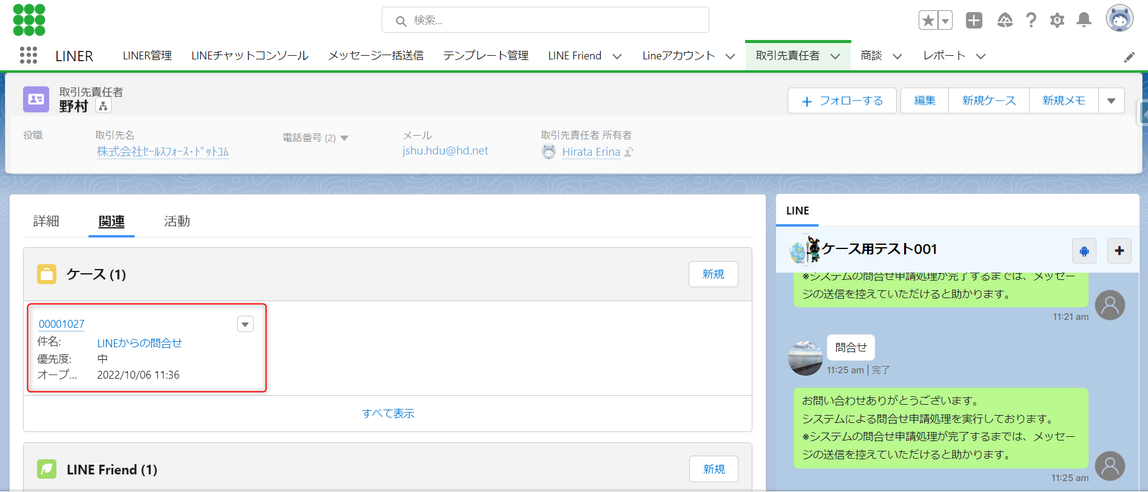Open the global actions plus icon

click(974, 20)
